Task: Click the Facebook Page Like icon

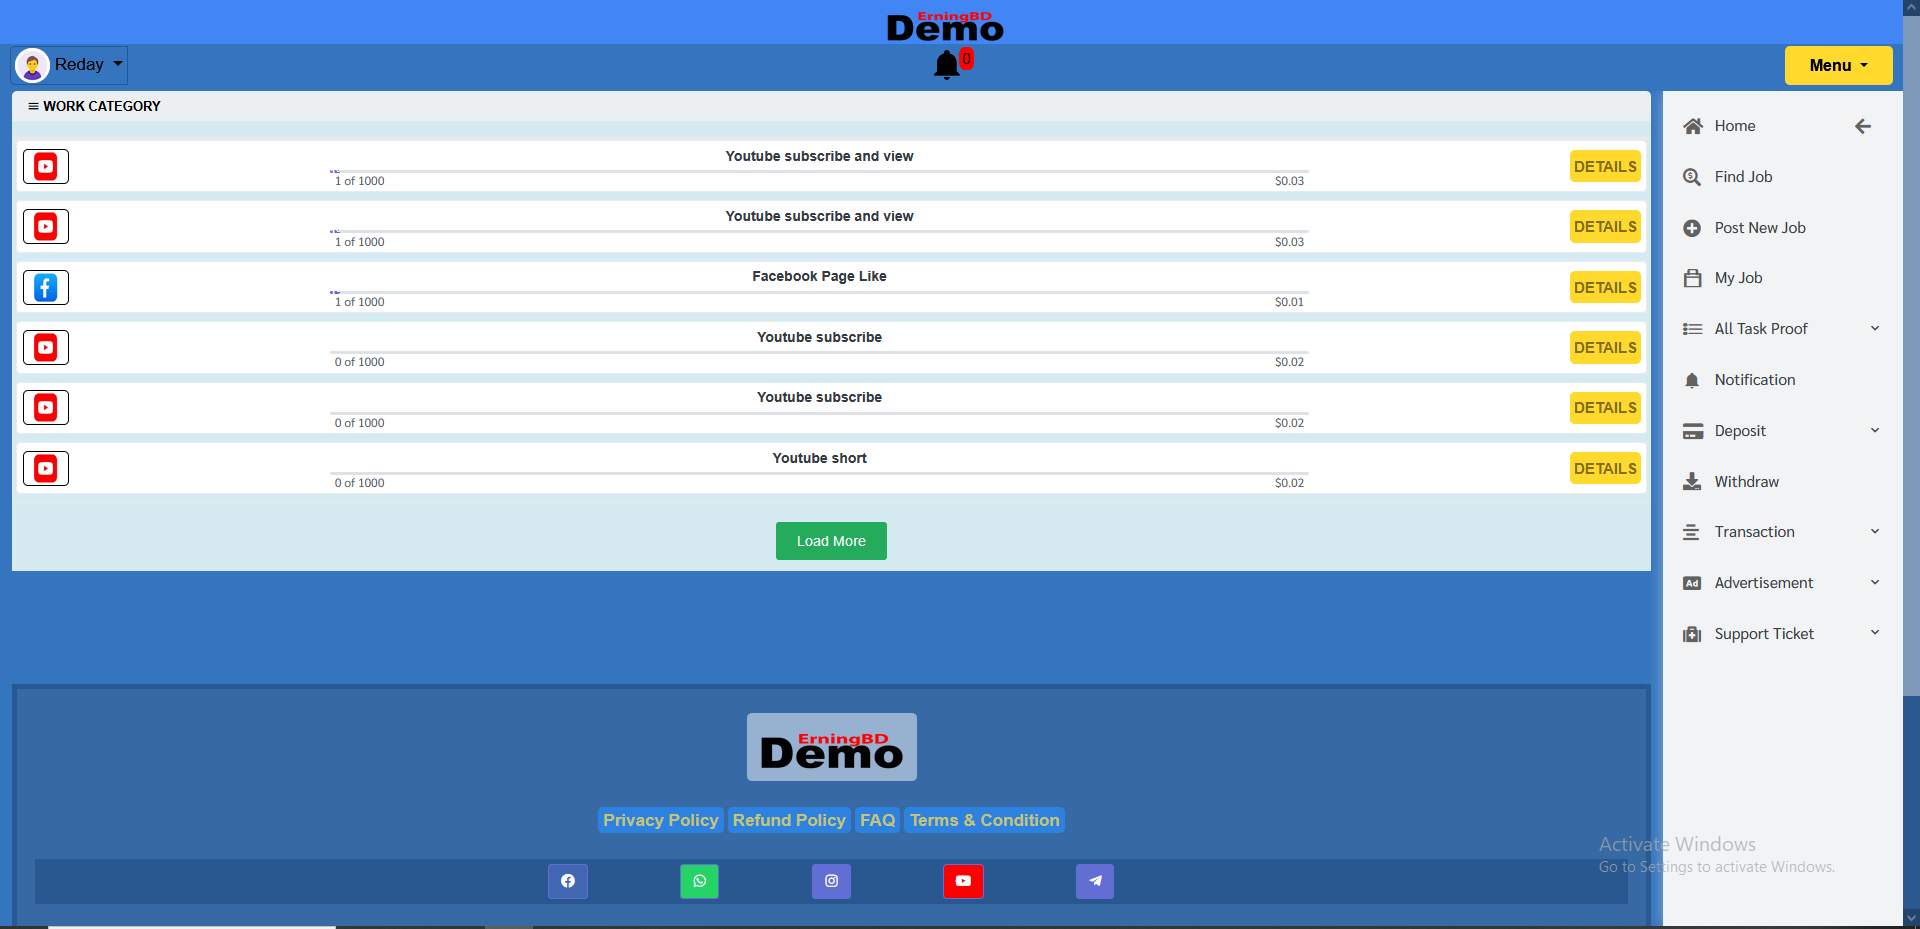Action: (46, 288)
